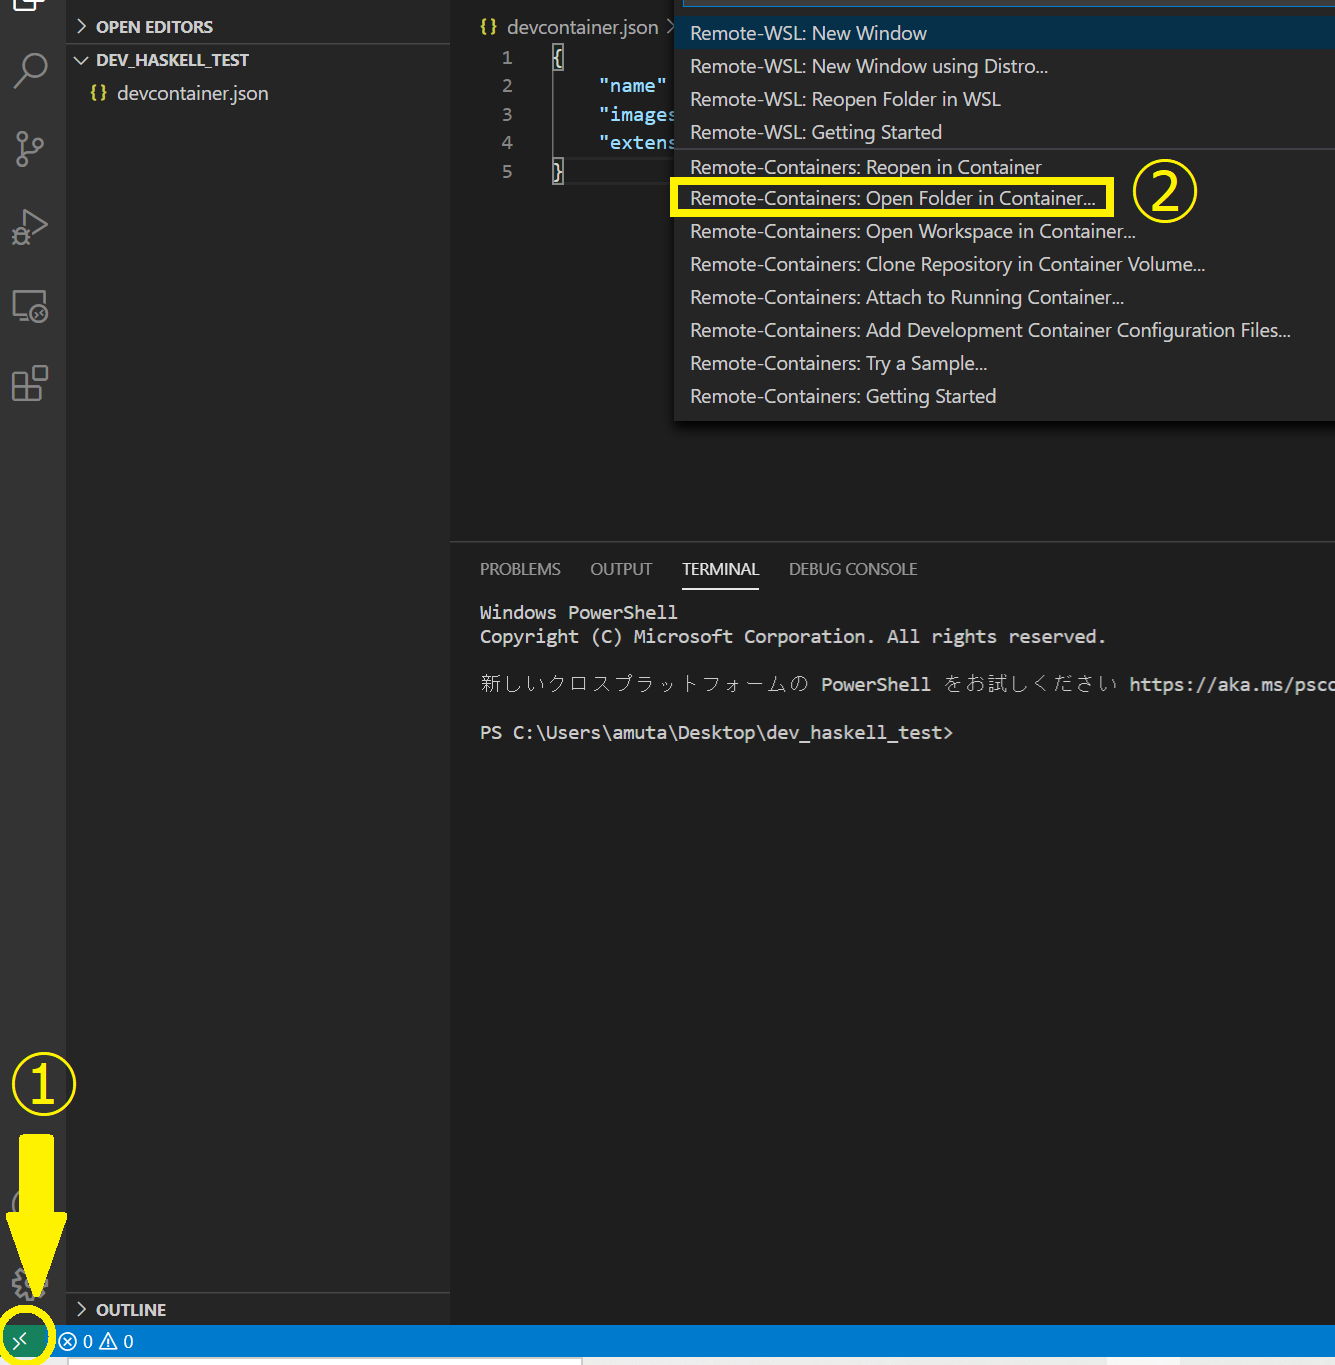The width and height of the screenshot is (1335, 1365).
Task: Click the Copyright Microsoft Corporation terminal line
Action: coord(793,637)
